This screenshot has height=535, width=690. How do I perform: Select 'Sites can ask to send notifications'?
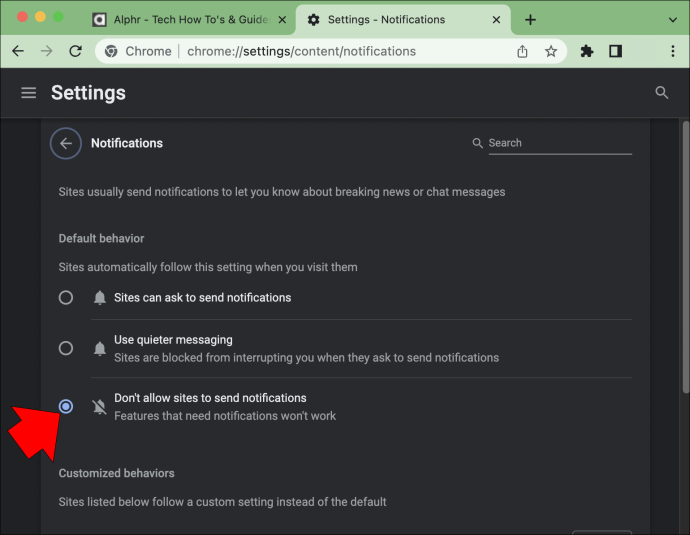click(66, 298)
